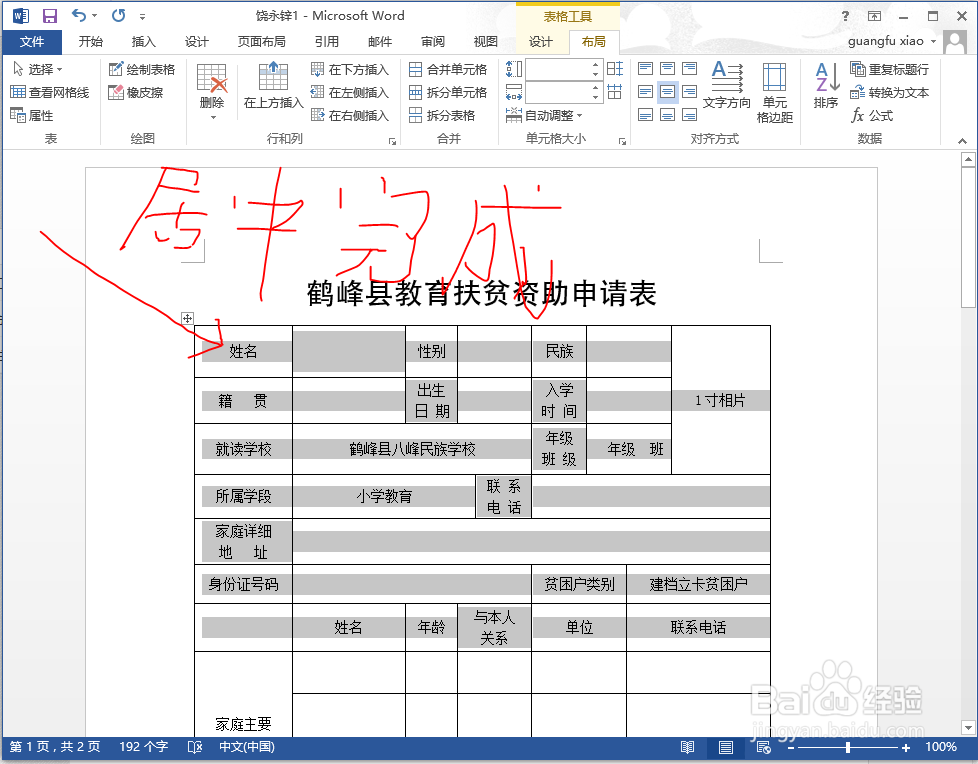Viewport: 978px width, 764px height.
Task: Select align top left option
Action: click(x=646, y=69)
